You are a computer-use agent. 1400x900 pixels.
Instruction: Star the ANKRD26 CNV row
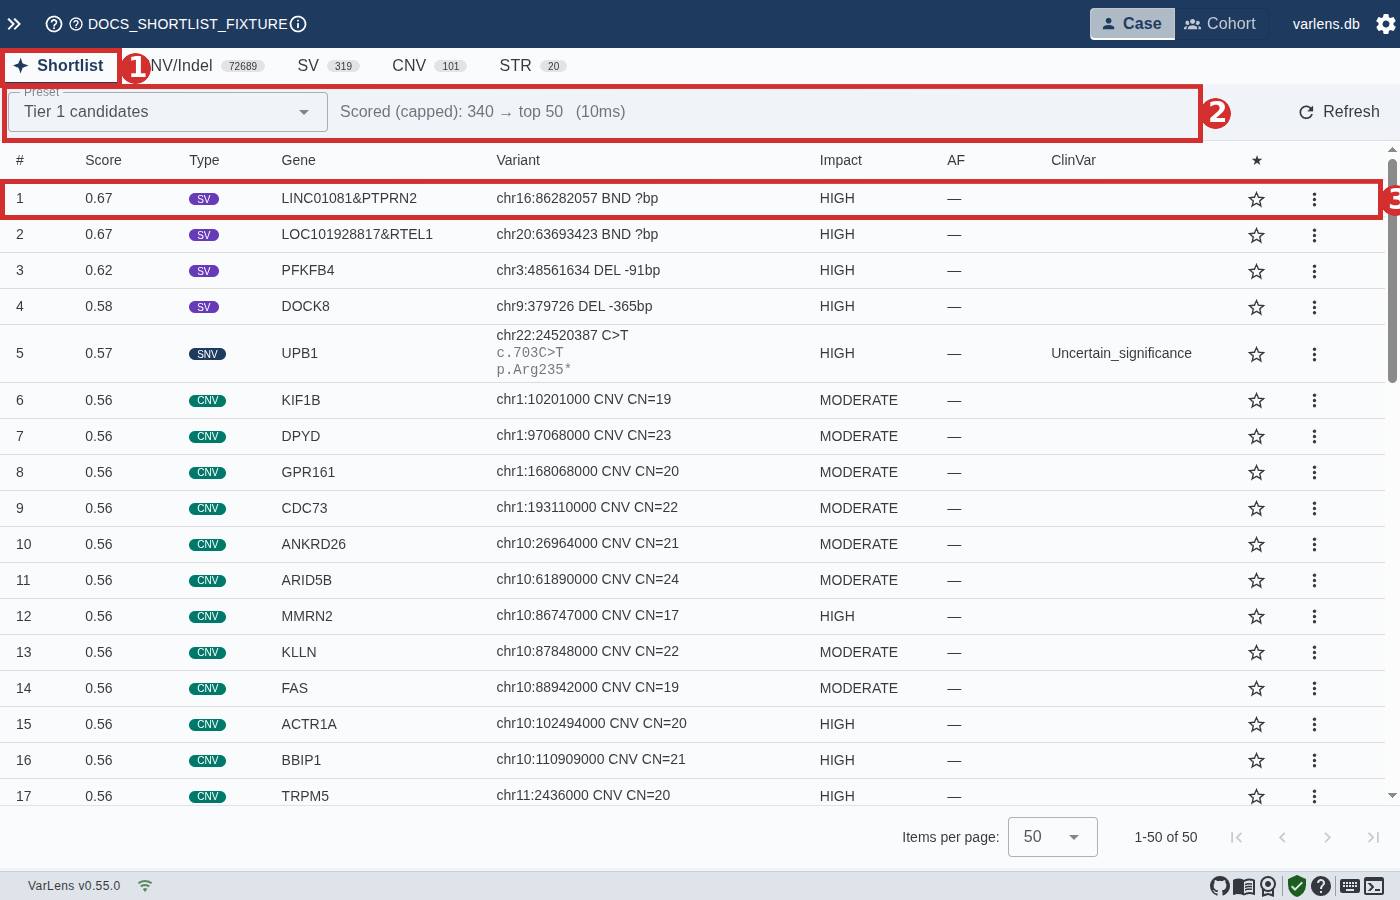point(1256,545)
